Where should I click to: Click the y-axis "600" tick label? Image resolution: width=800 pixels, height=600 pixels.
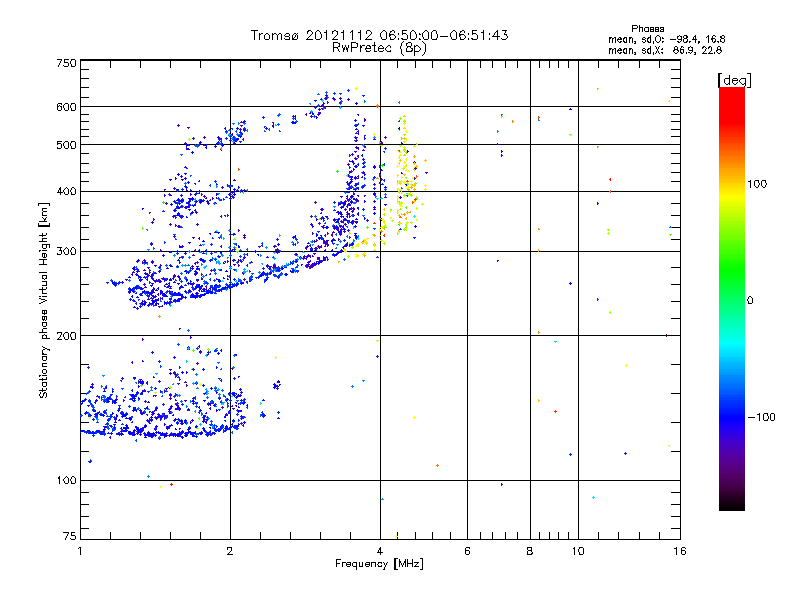[x=66, y=107]
